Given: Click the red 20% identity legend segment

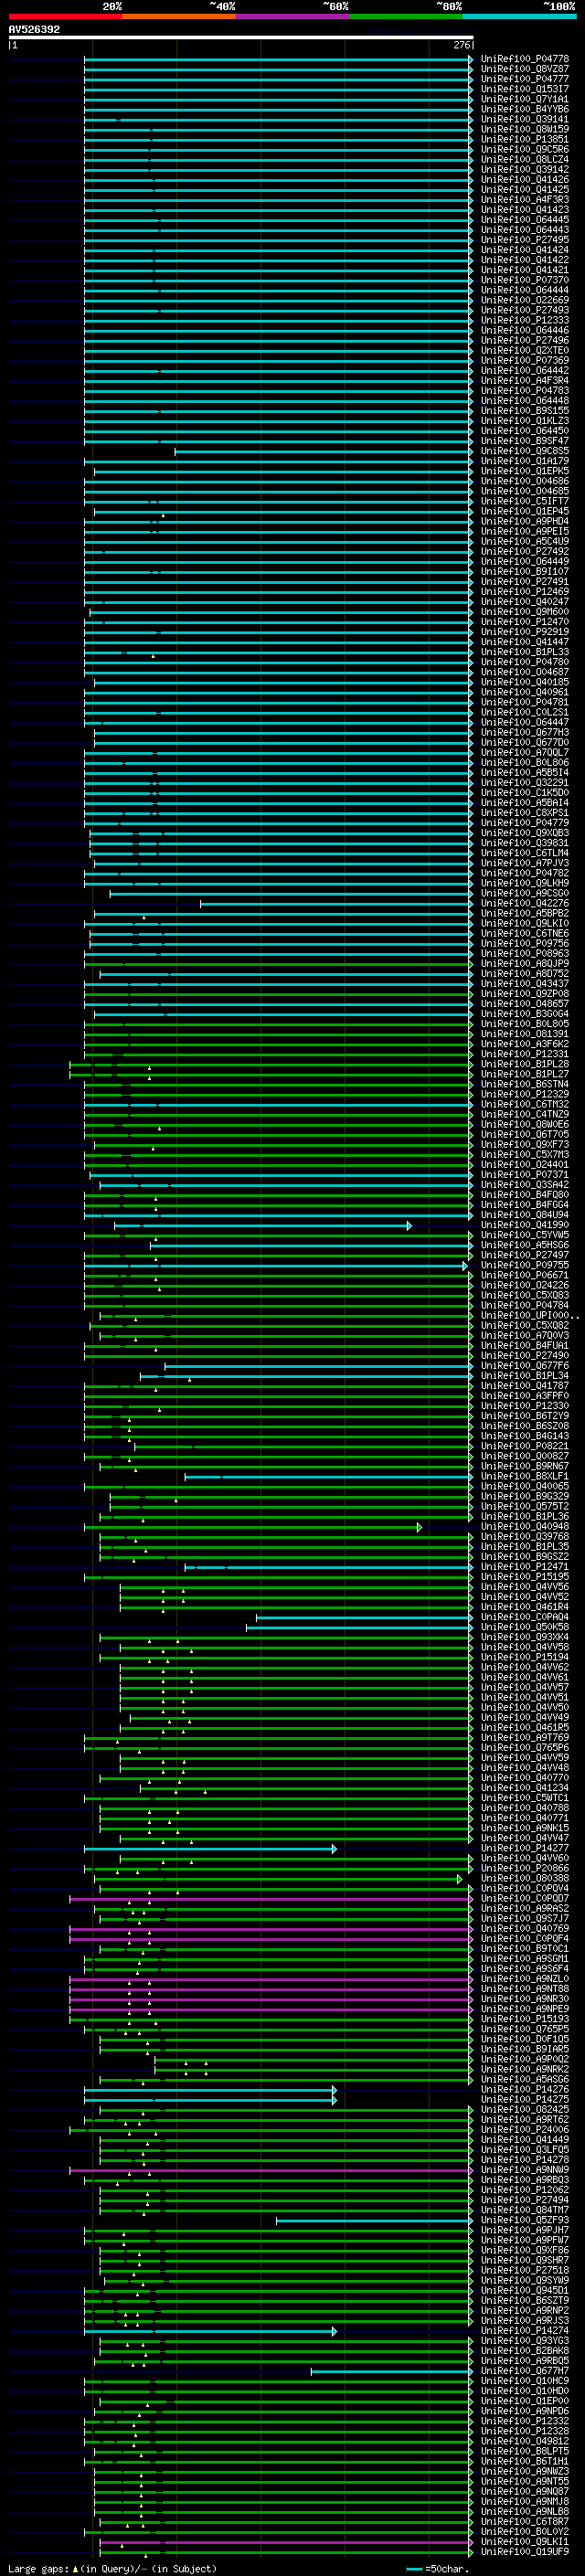Looking at the screenshot, I should [x=65, y=16].
